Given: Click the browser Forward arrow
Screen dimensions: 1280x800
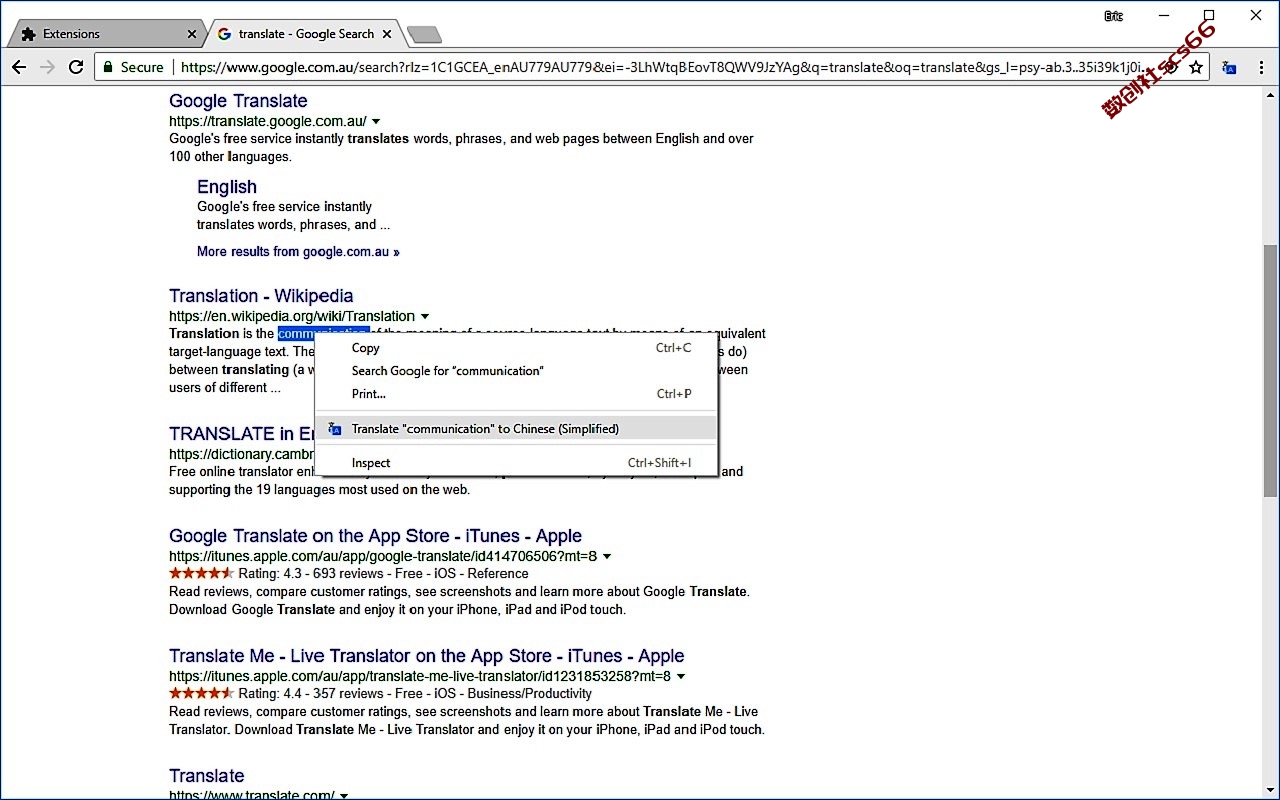Looking at the screenshot, I should 47,67.
